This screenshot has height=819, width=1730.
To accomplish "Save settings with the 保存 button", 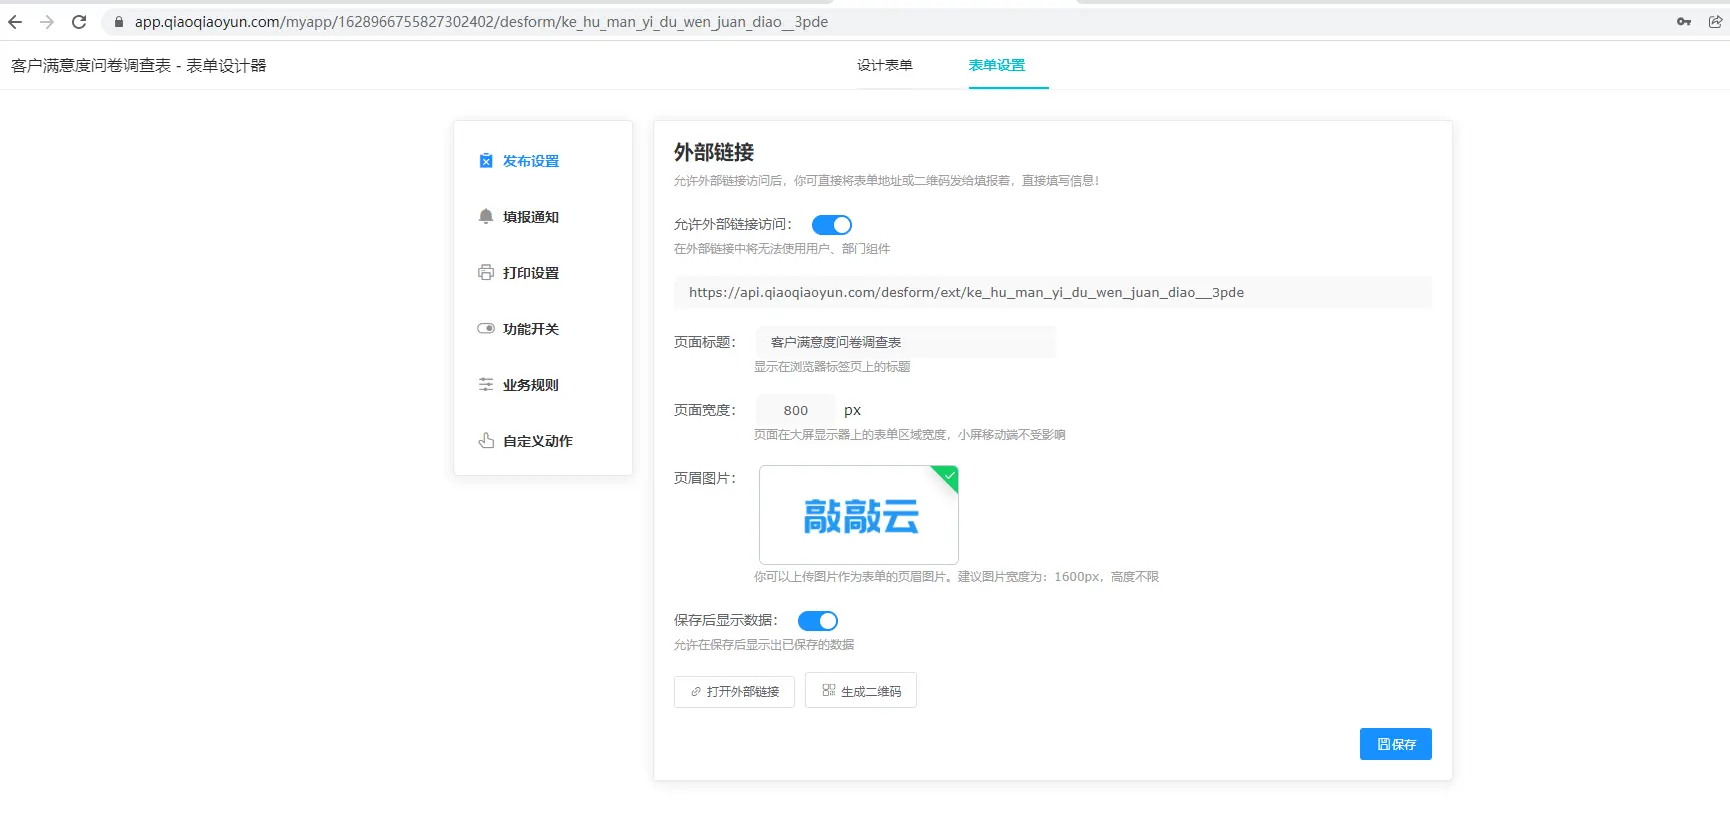I will [1396, 744].
